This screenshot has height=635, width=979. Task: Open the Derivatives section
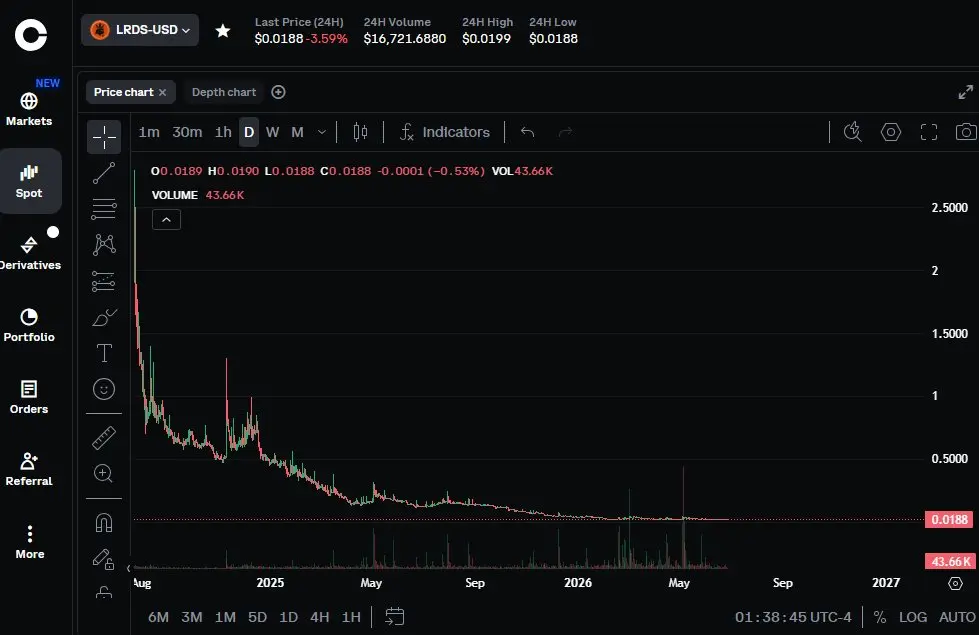coord(29,254)
